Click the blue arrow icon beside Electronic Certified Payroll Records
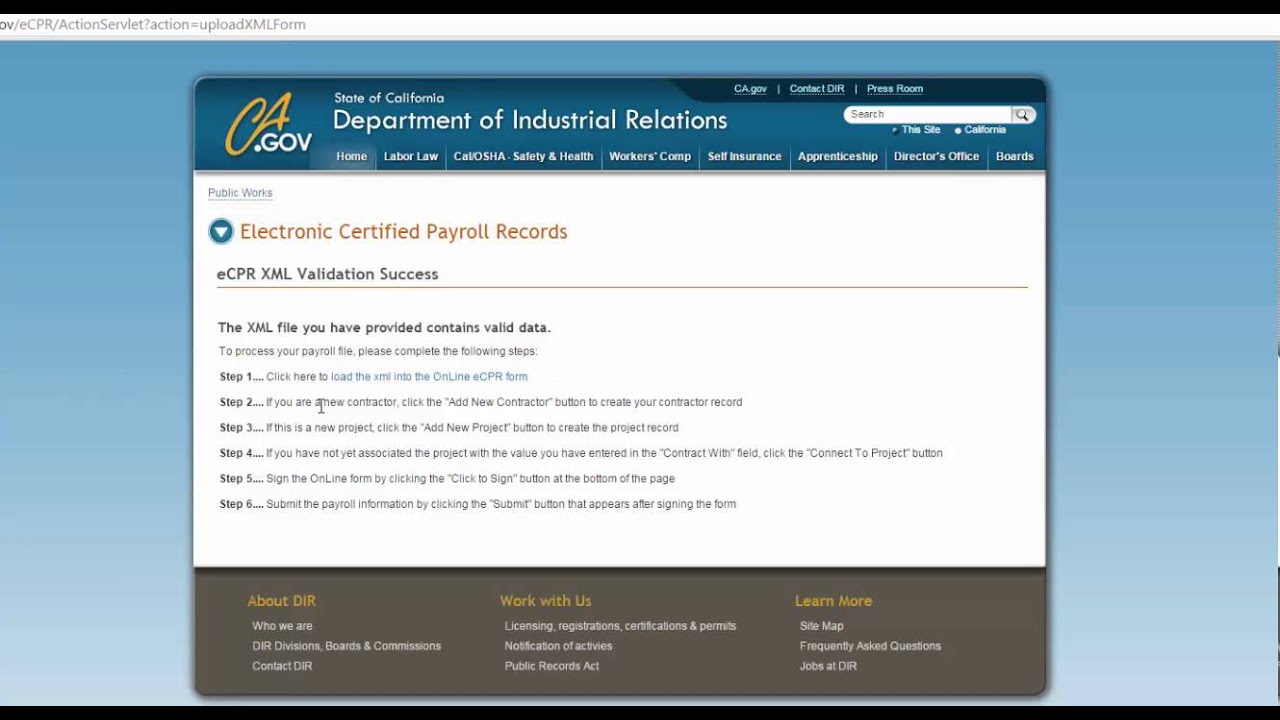 coord(220,232)
